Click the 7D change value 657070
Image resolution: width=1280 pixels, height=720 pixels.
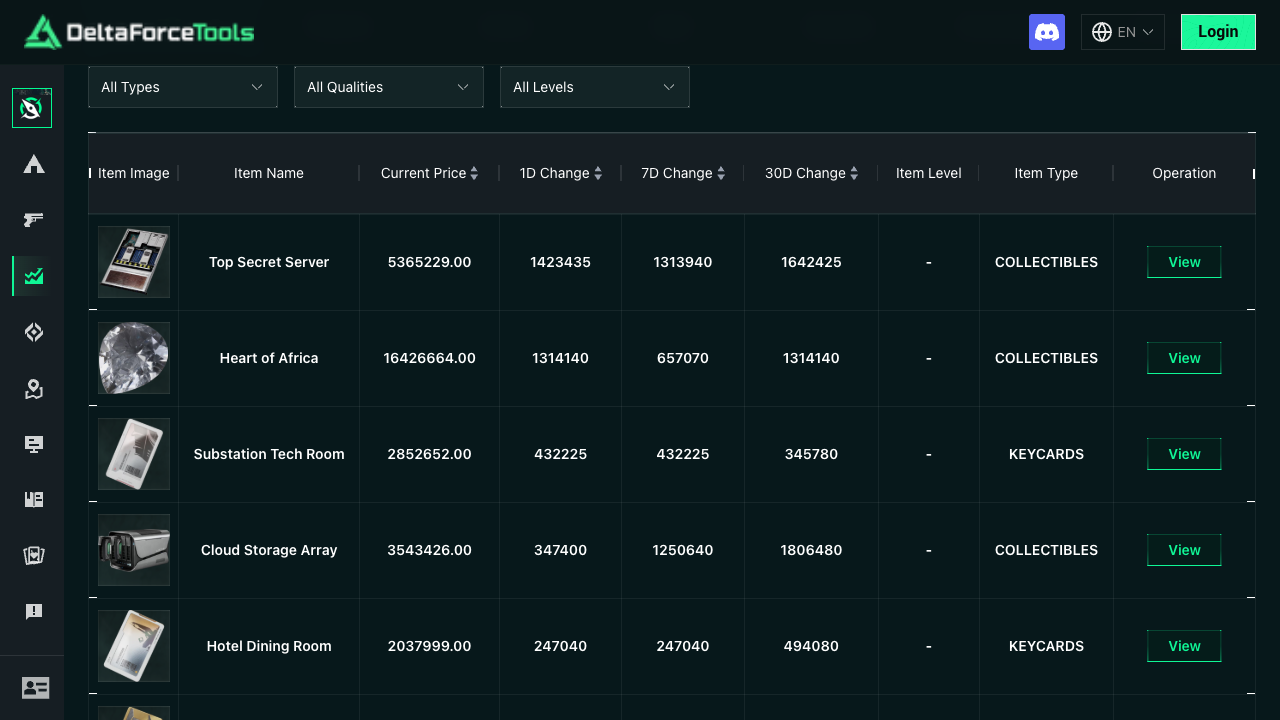(683, 358)
